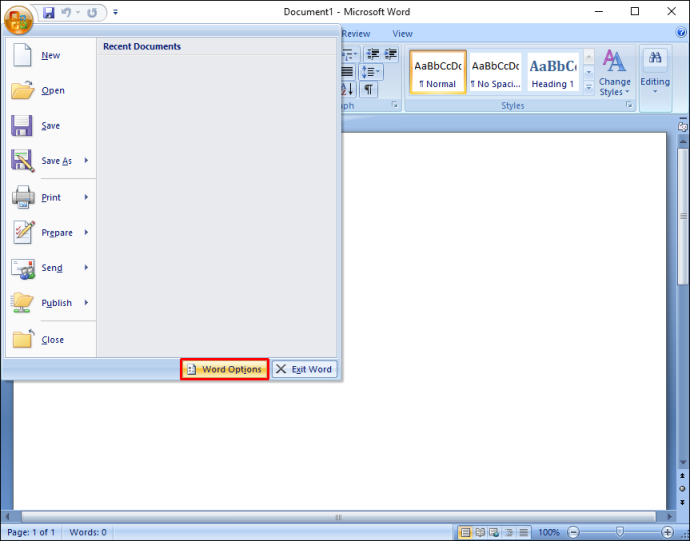
Task: Click the round Office button
Action: [x=19, y=20]
